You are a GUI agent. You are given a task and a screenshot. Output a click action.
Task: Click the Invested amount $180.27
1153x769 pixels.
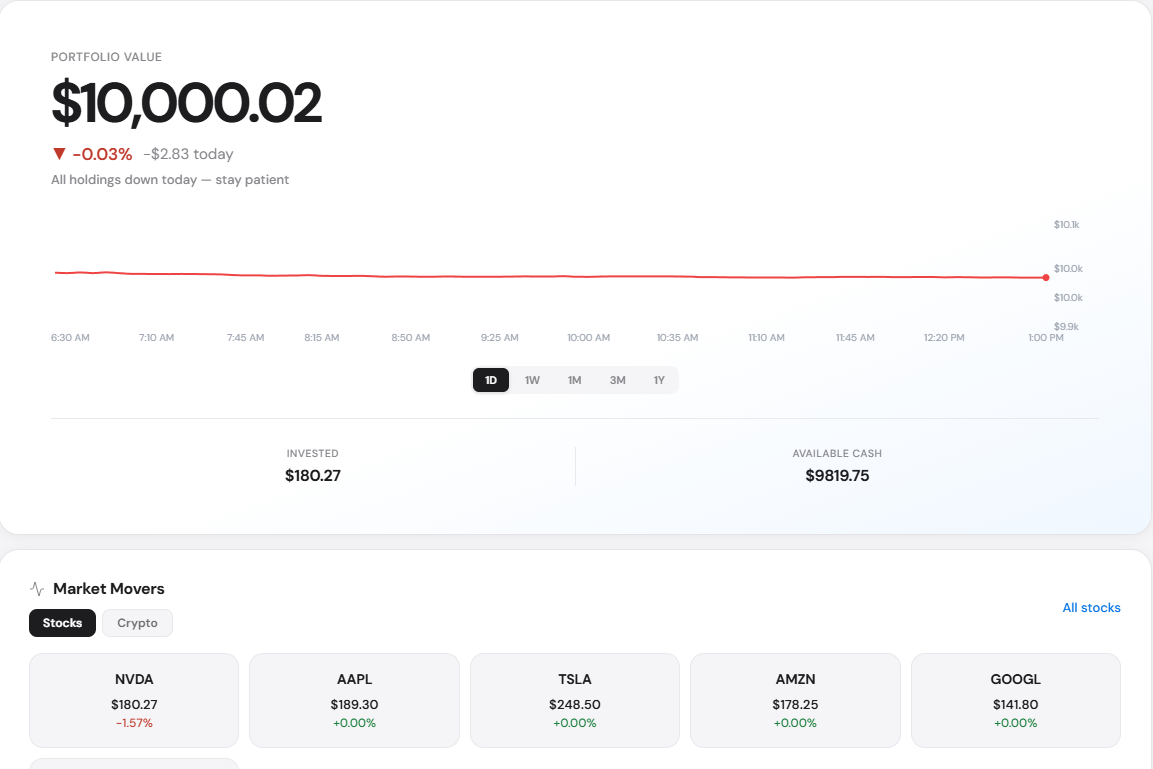tap(313, 475)
